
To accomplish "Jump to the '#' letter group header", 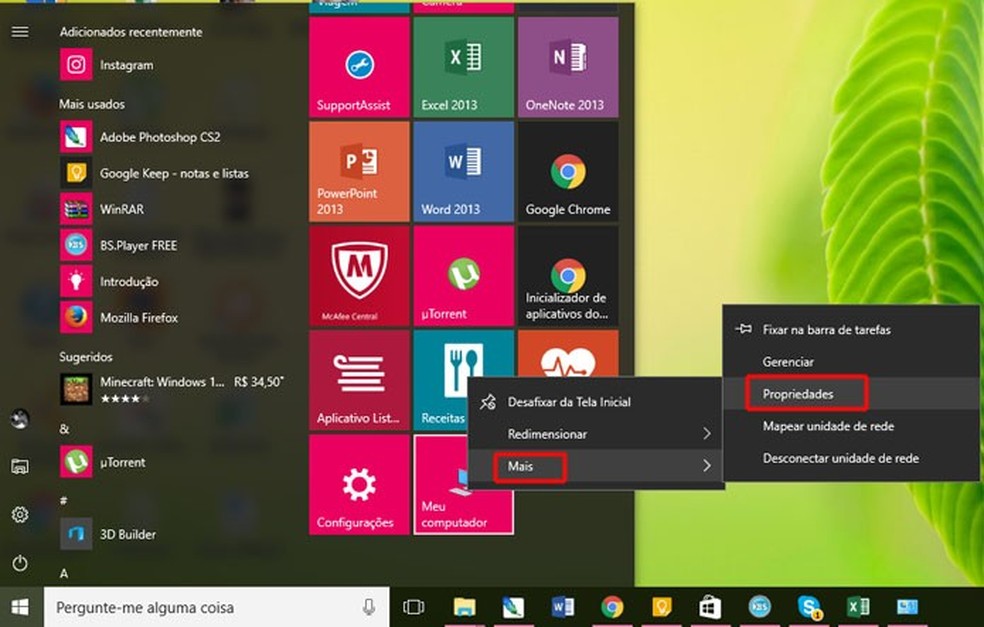I will (x=63, y=501).
